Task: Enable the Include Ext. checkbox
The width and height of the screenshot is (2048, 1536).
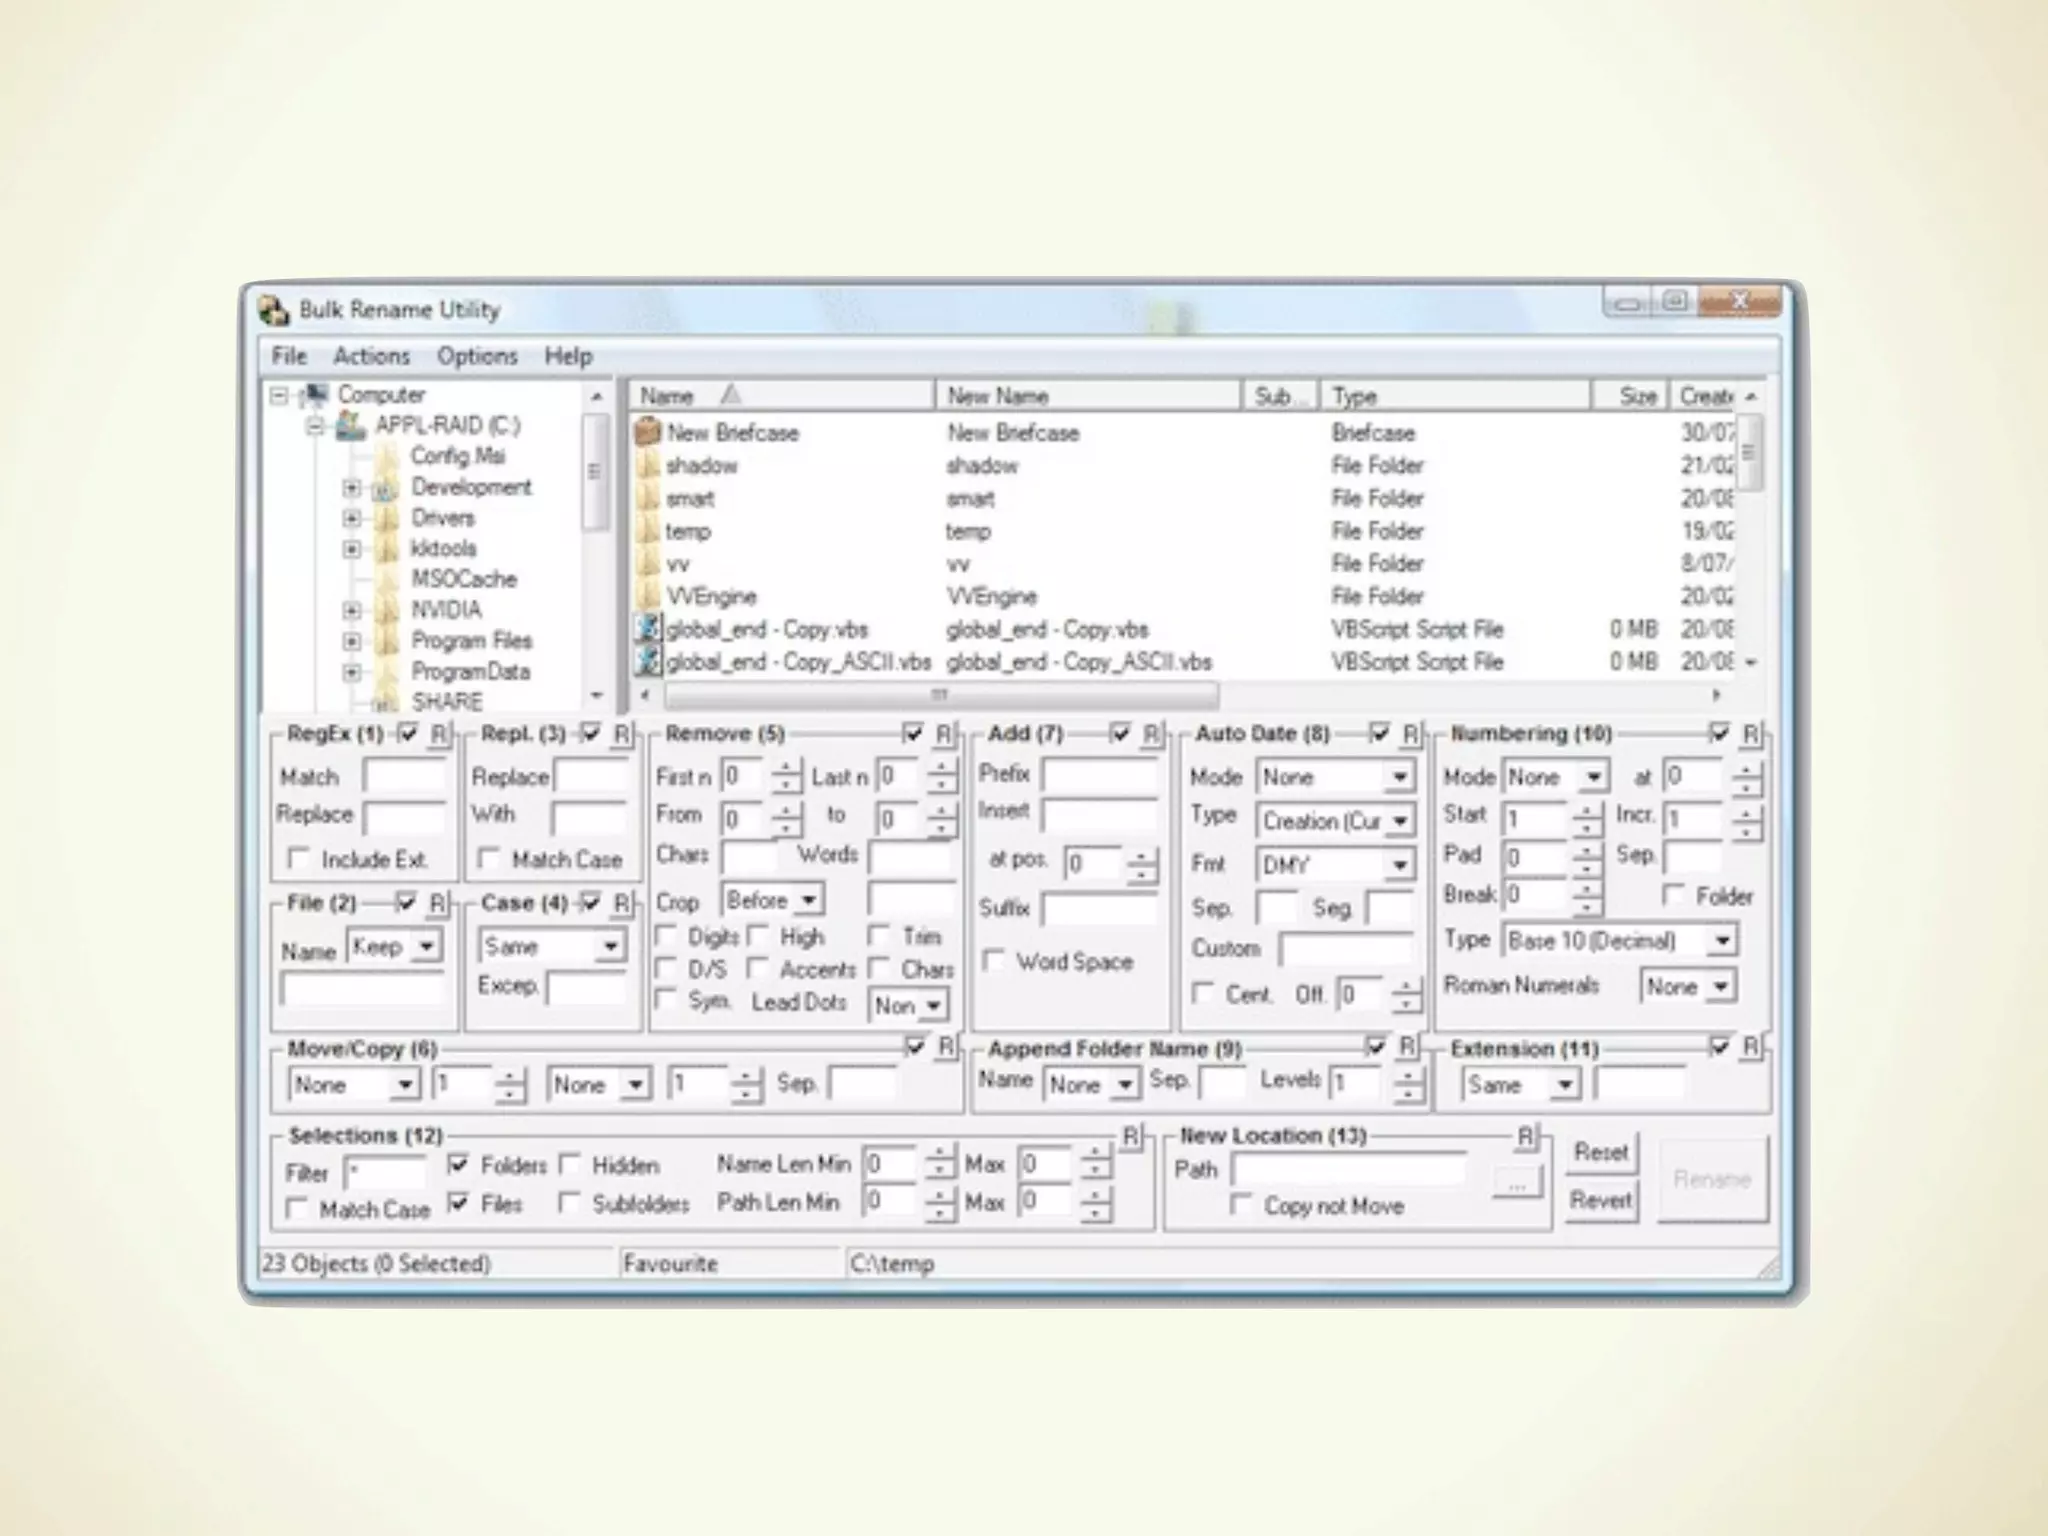Action: point(297,859)
